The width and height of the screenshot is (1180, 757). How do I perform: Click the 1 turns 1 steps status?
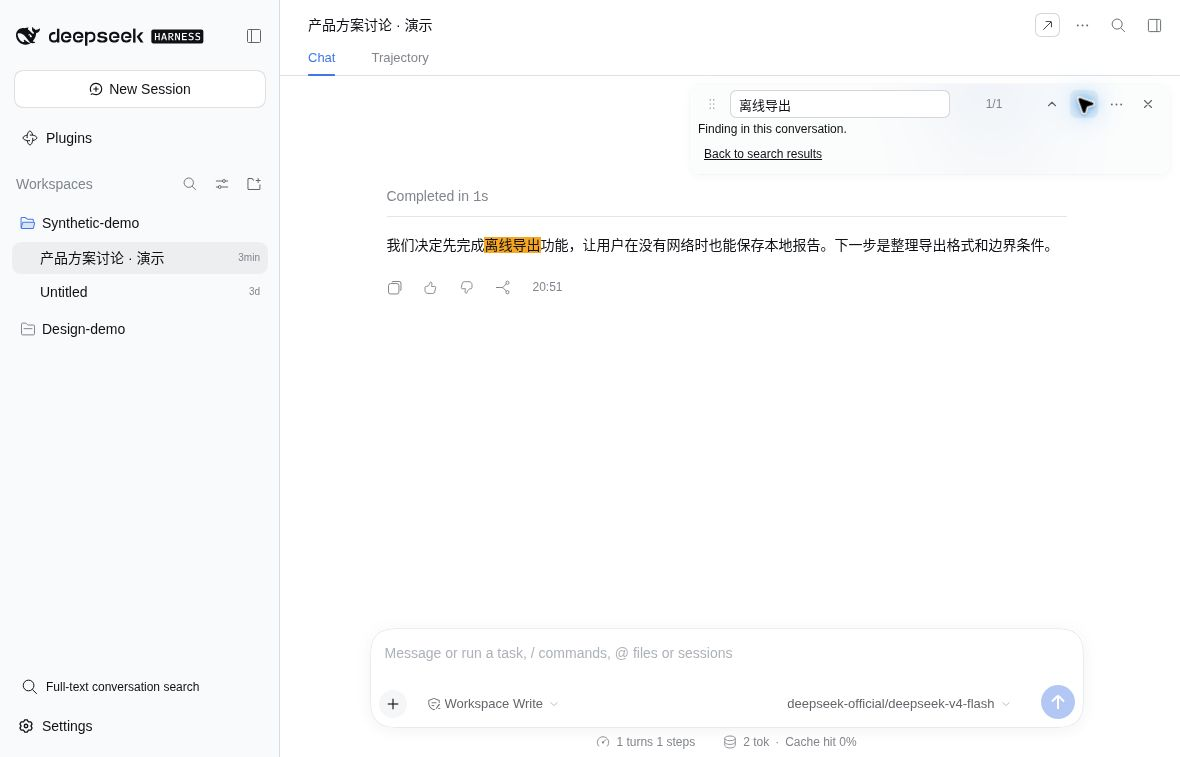click(646, 742)
